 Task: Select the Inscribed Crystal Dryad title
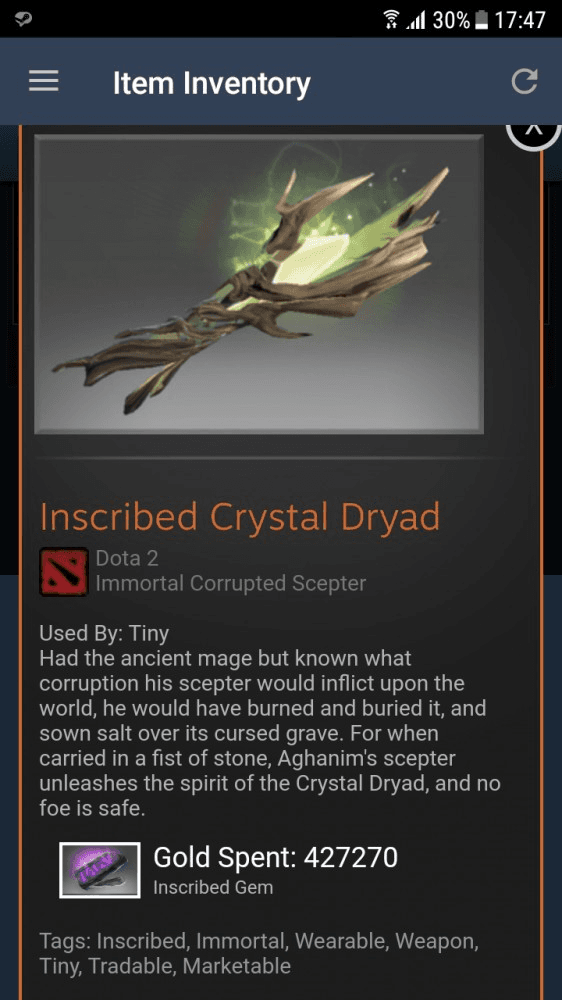coord(240,517)
